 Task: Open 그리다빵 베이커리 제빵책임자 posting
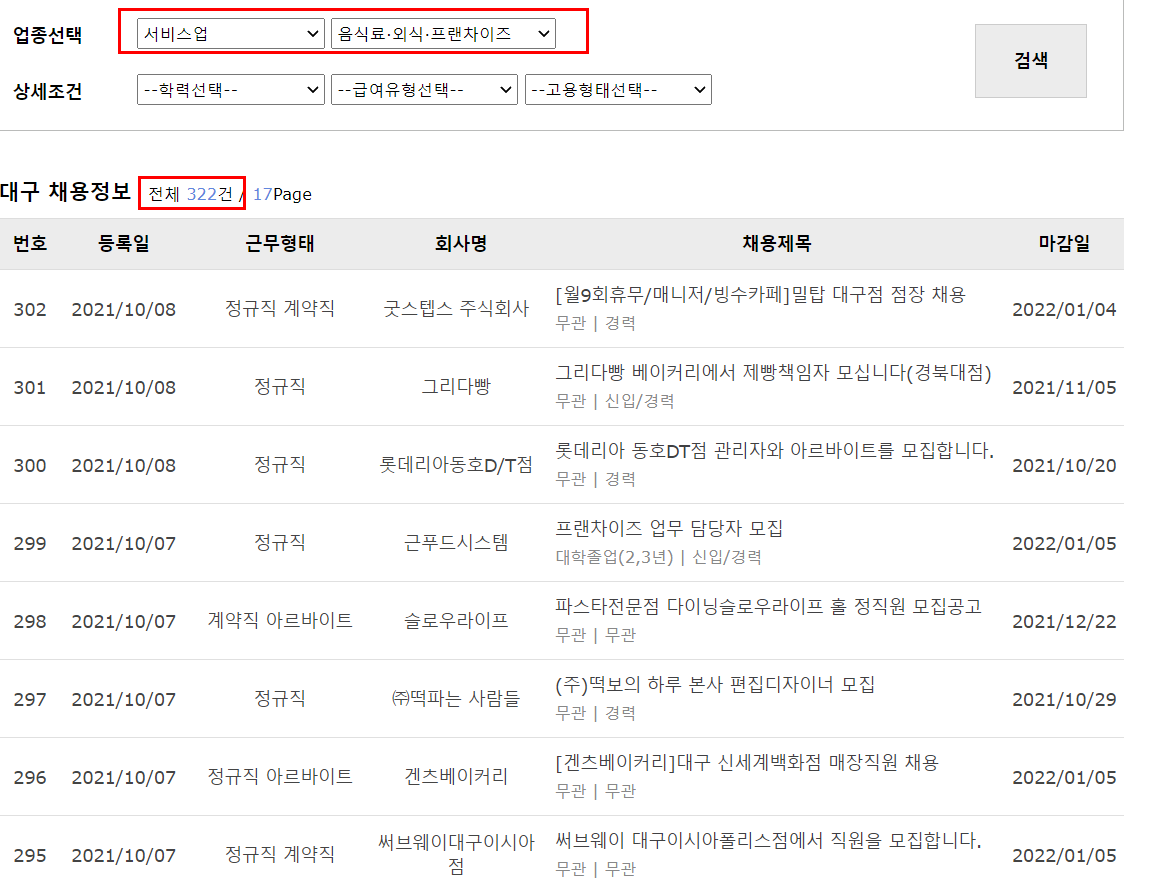click(773, 373)
